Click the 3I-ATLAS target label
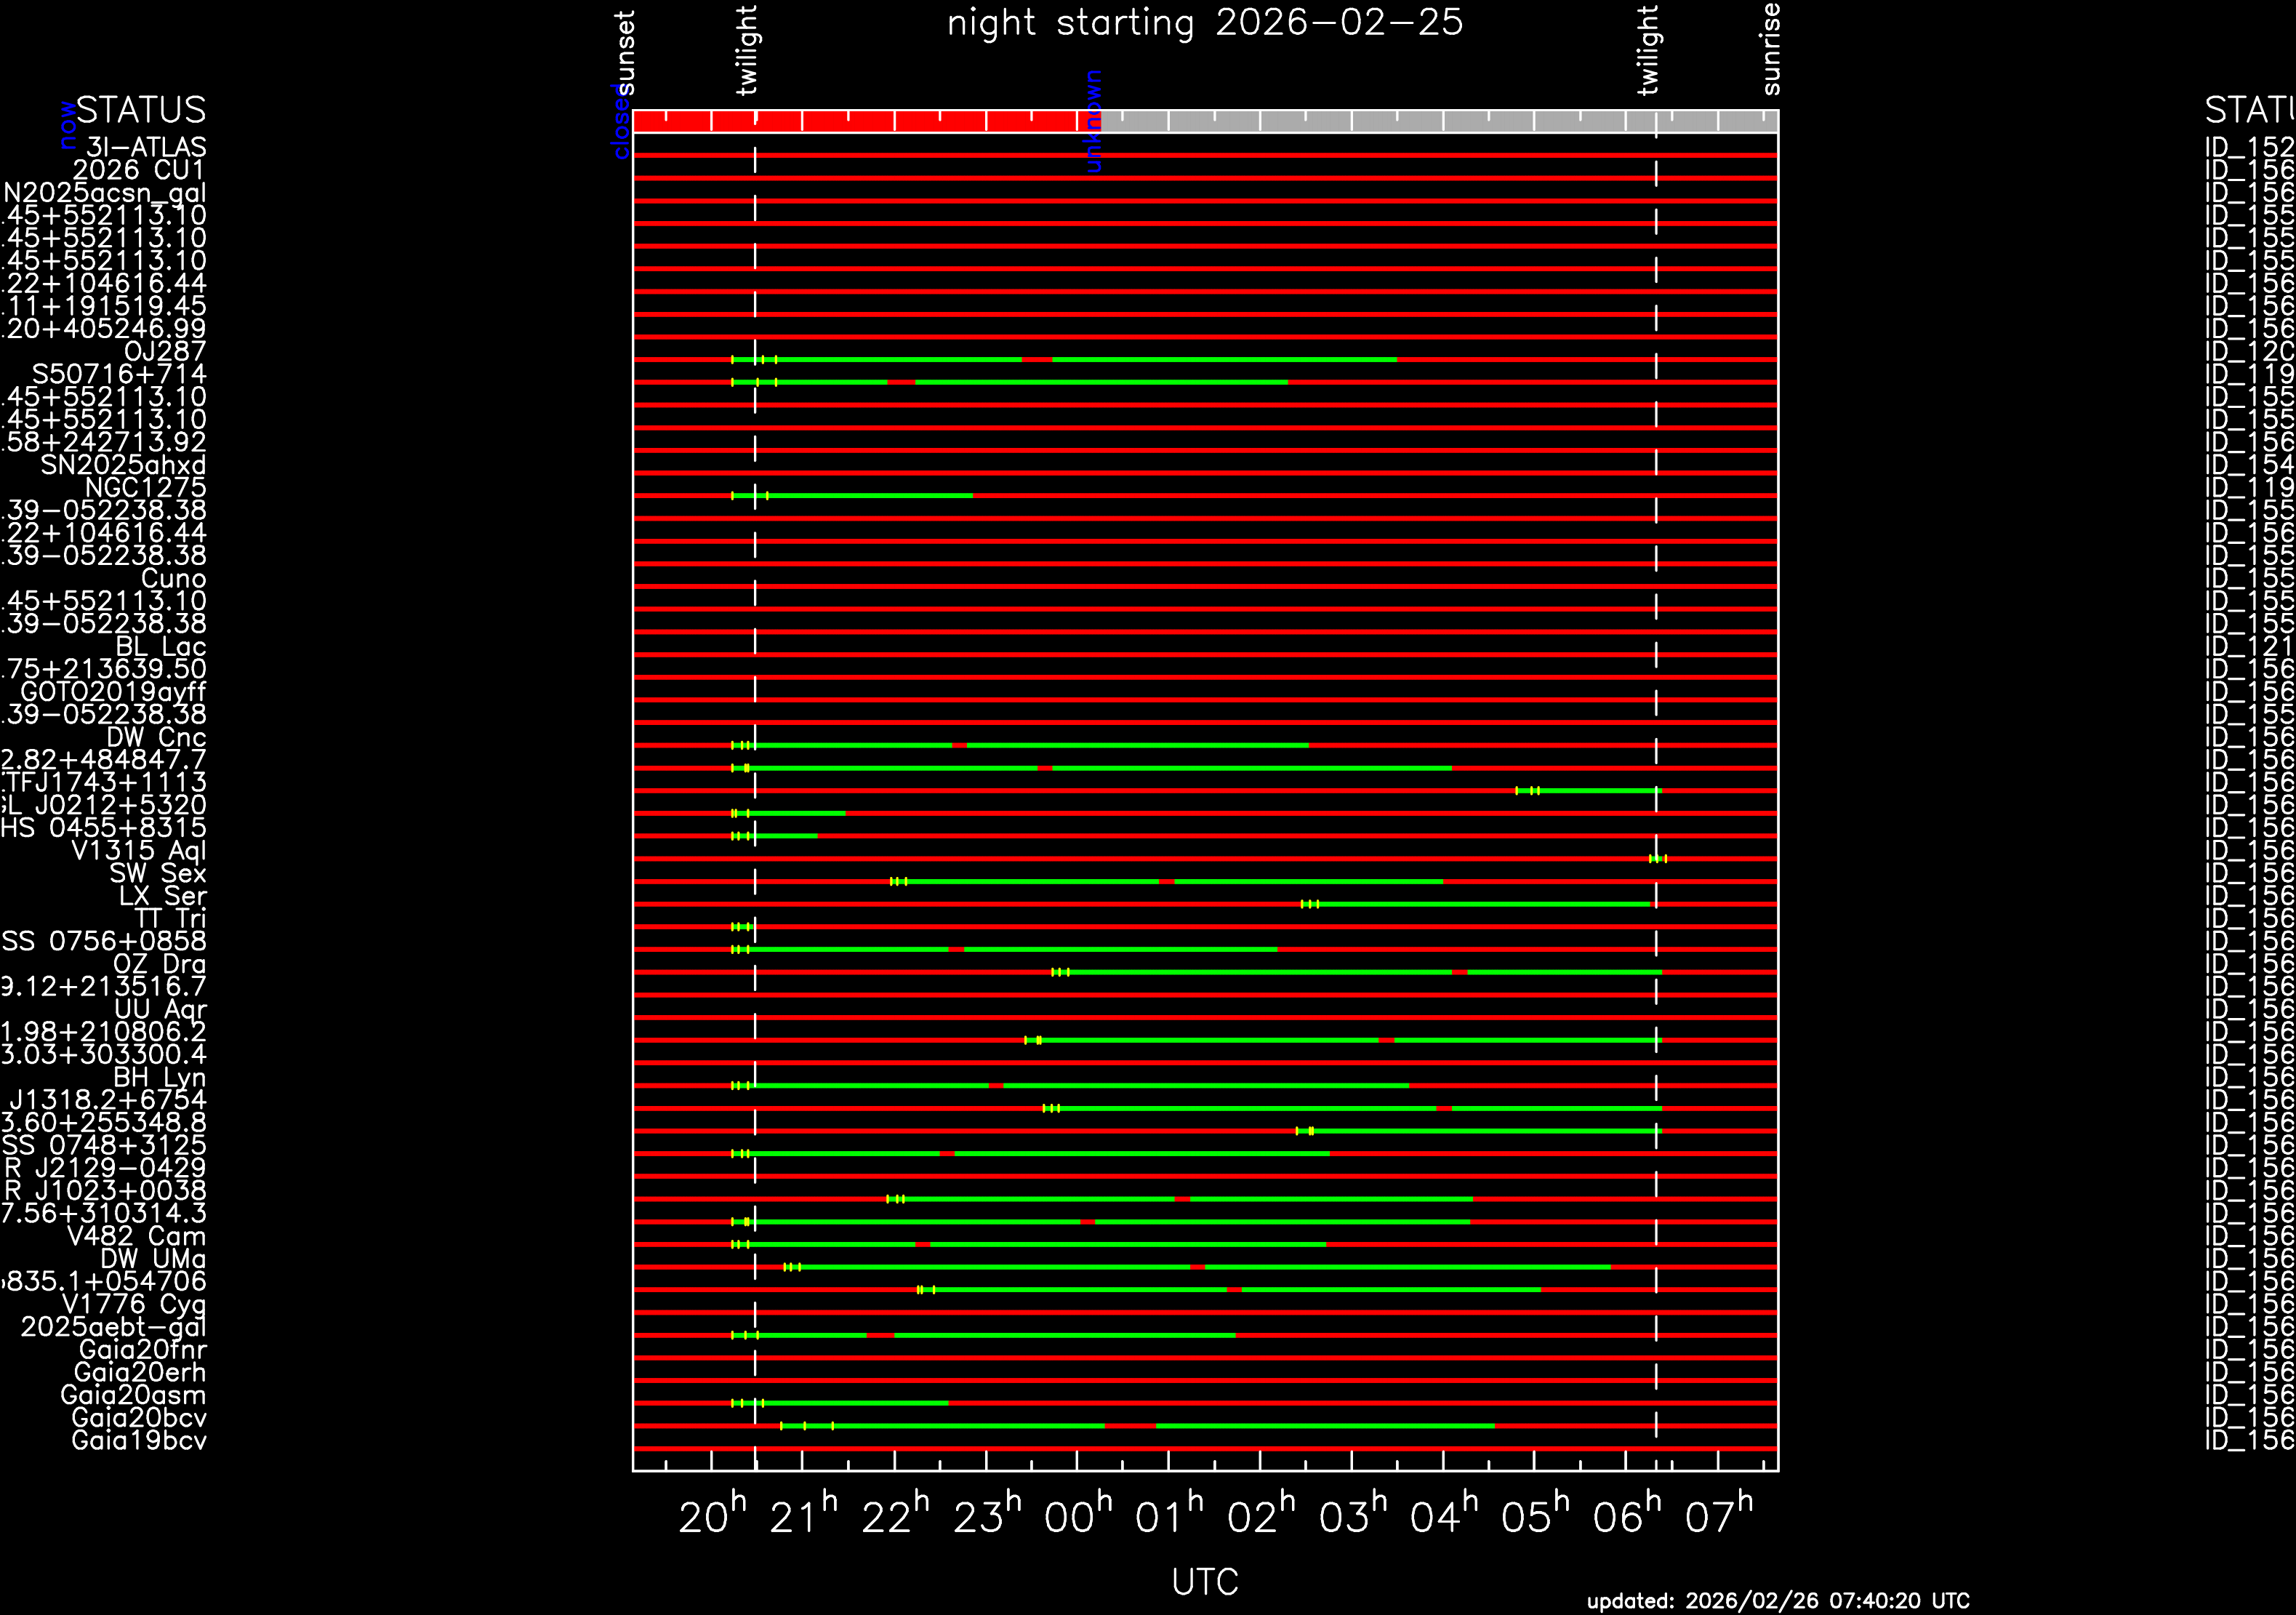This screenshot has width=2296, height=1615. point(146,148)
